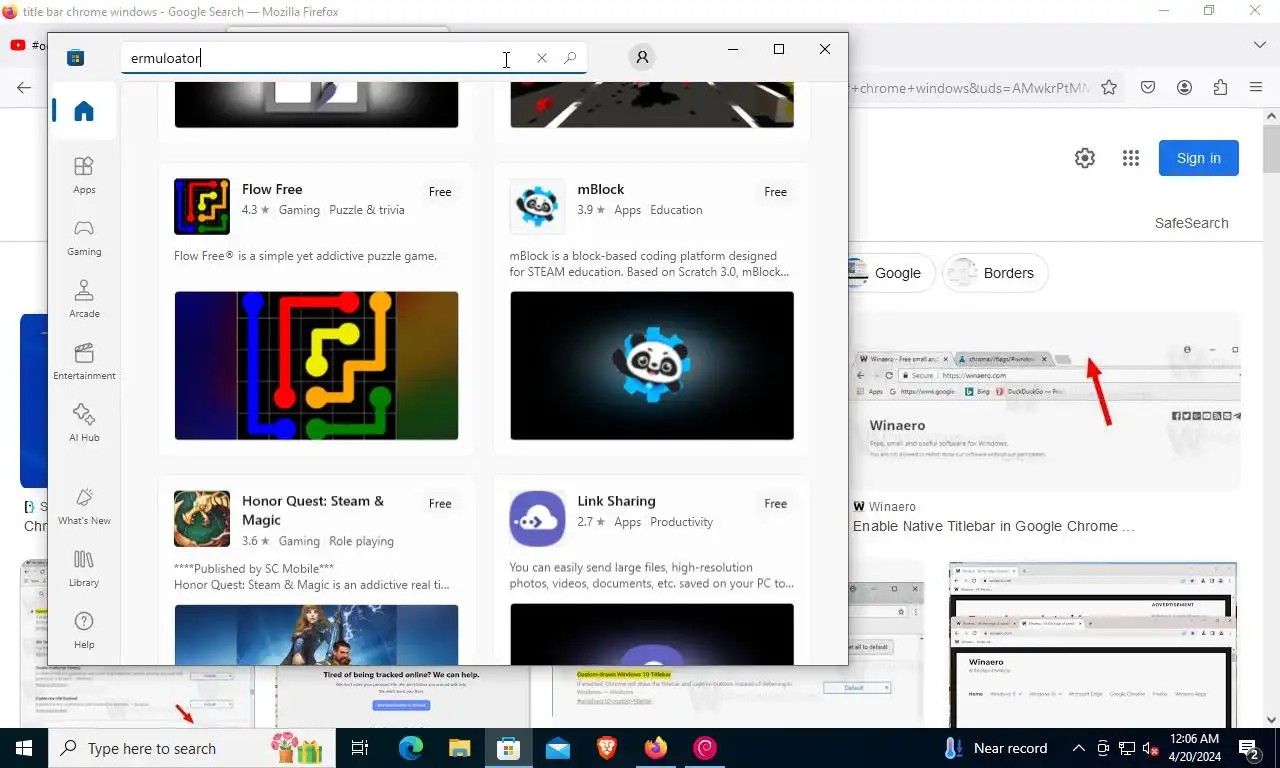Open Honor Quest: Steam & Magic title
The image size is (1280, 768).
pyautogui.click(x=313, y=510)
